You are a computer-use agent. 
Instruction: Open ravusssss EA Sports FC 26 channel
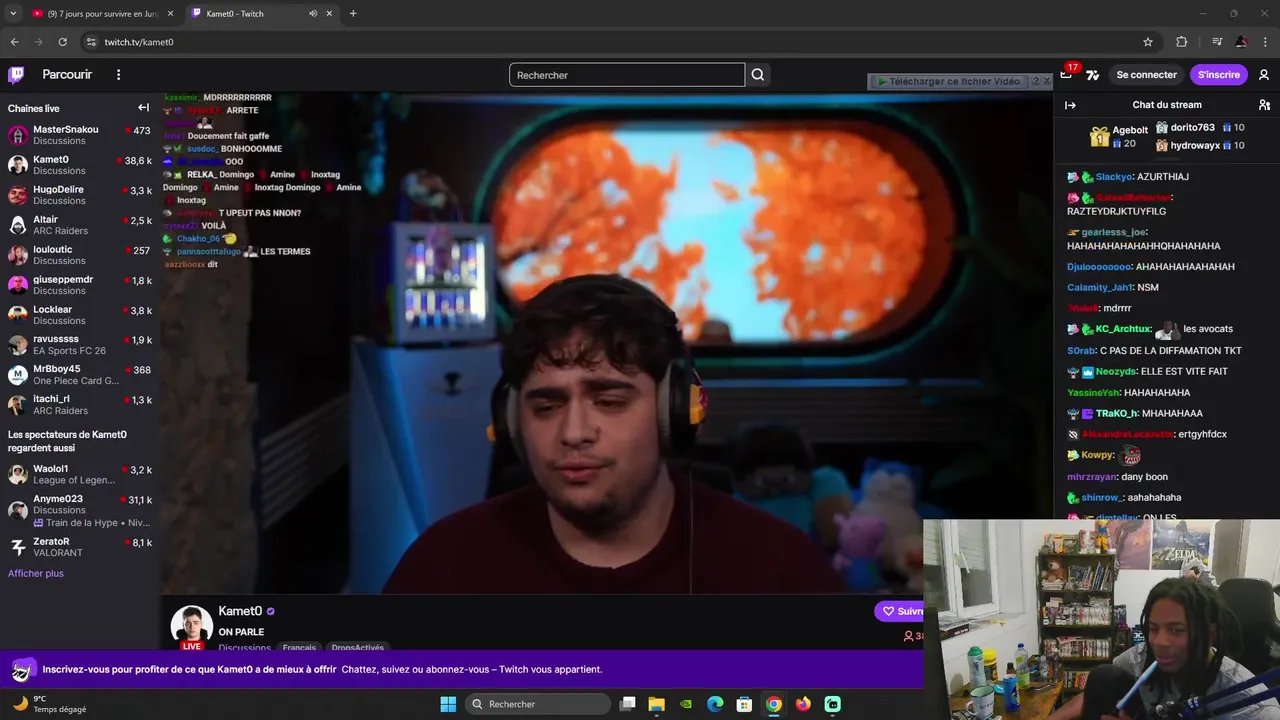tap(80, 345)
